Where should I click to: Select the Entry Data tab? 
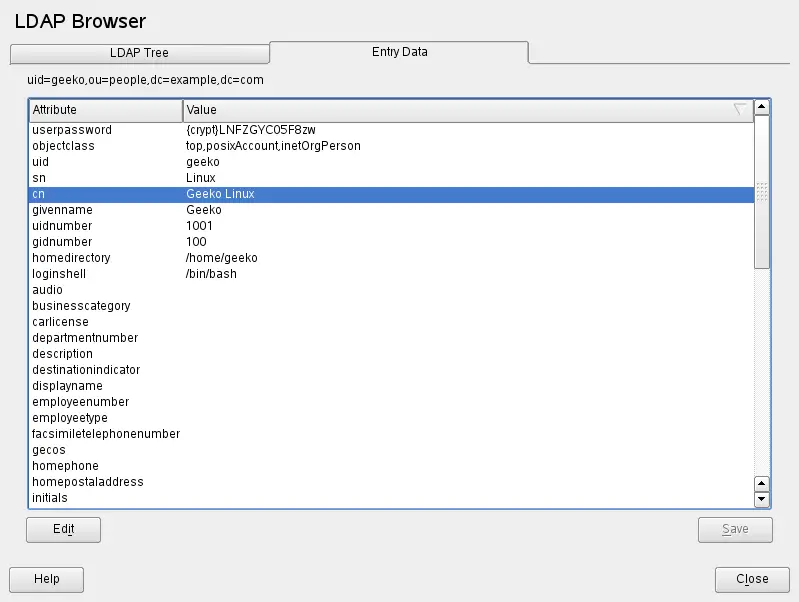pyautogui.click(x=399, y=52)
